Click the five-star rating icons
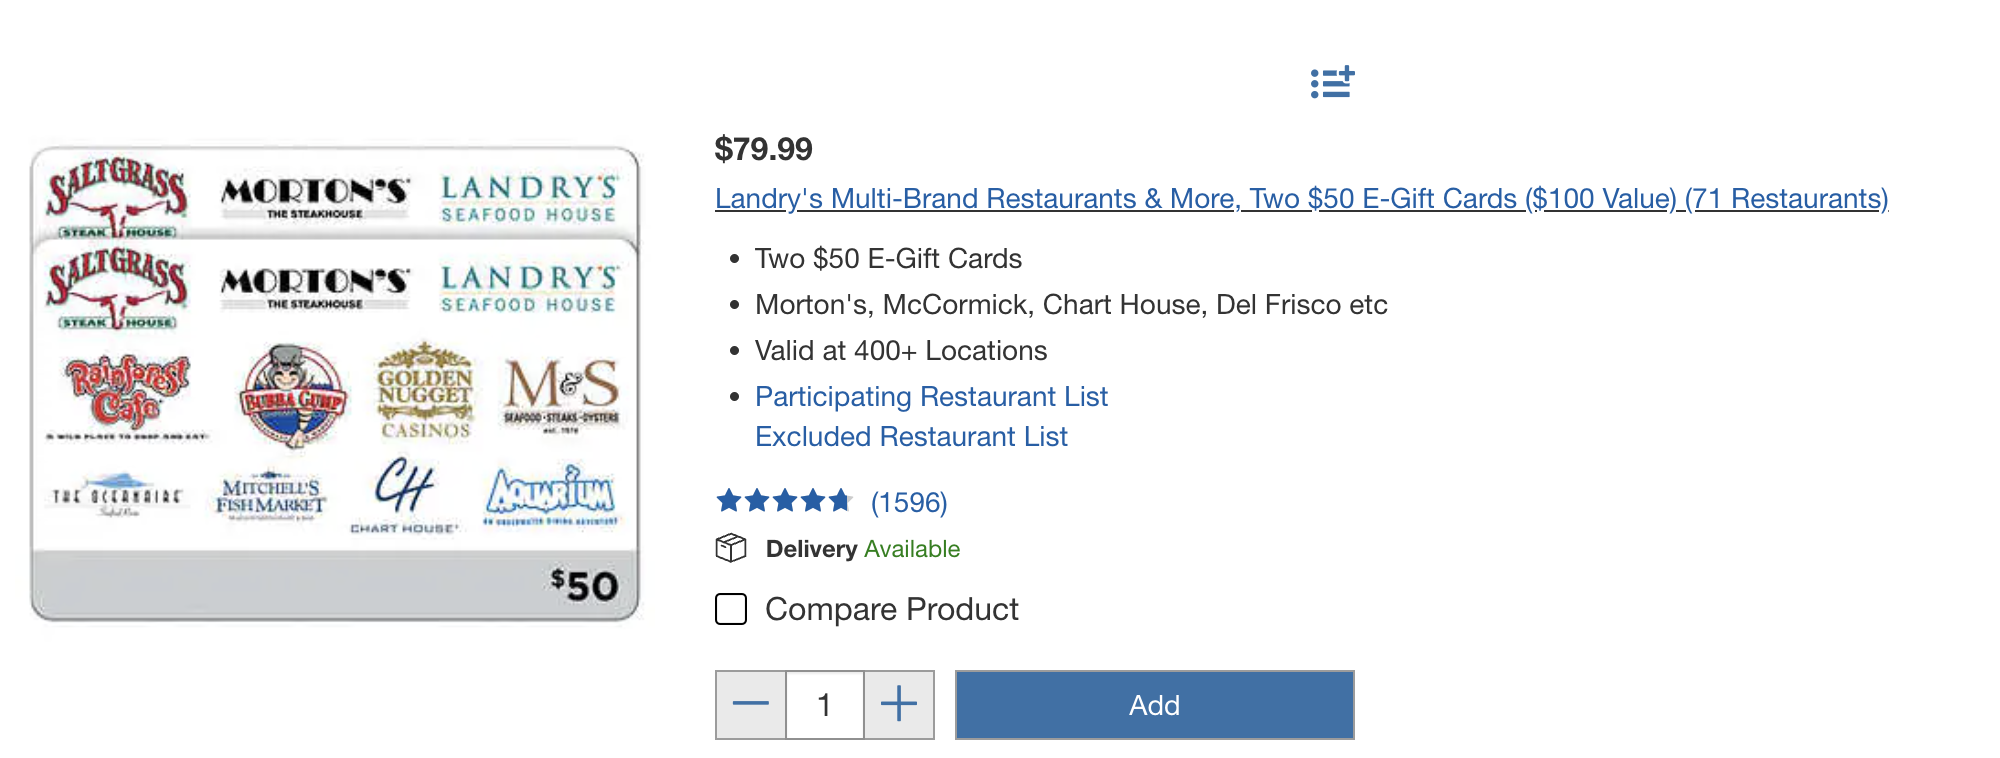The height and width of the screenshot is (758, 2000). coord(784,501)
